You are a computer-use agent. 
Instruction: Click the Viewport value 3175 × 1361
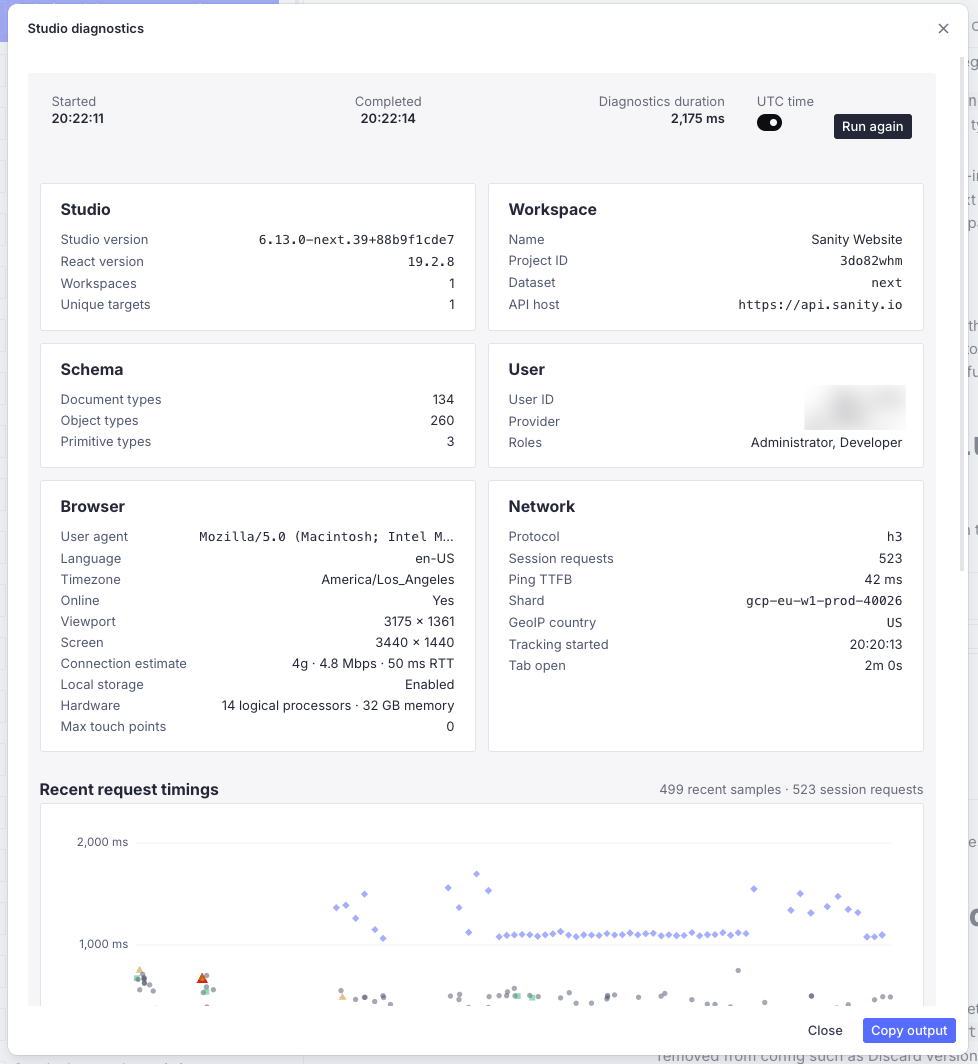pyautogui.click(x=419, y=622)
